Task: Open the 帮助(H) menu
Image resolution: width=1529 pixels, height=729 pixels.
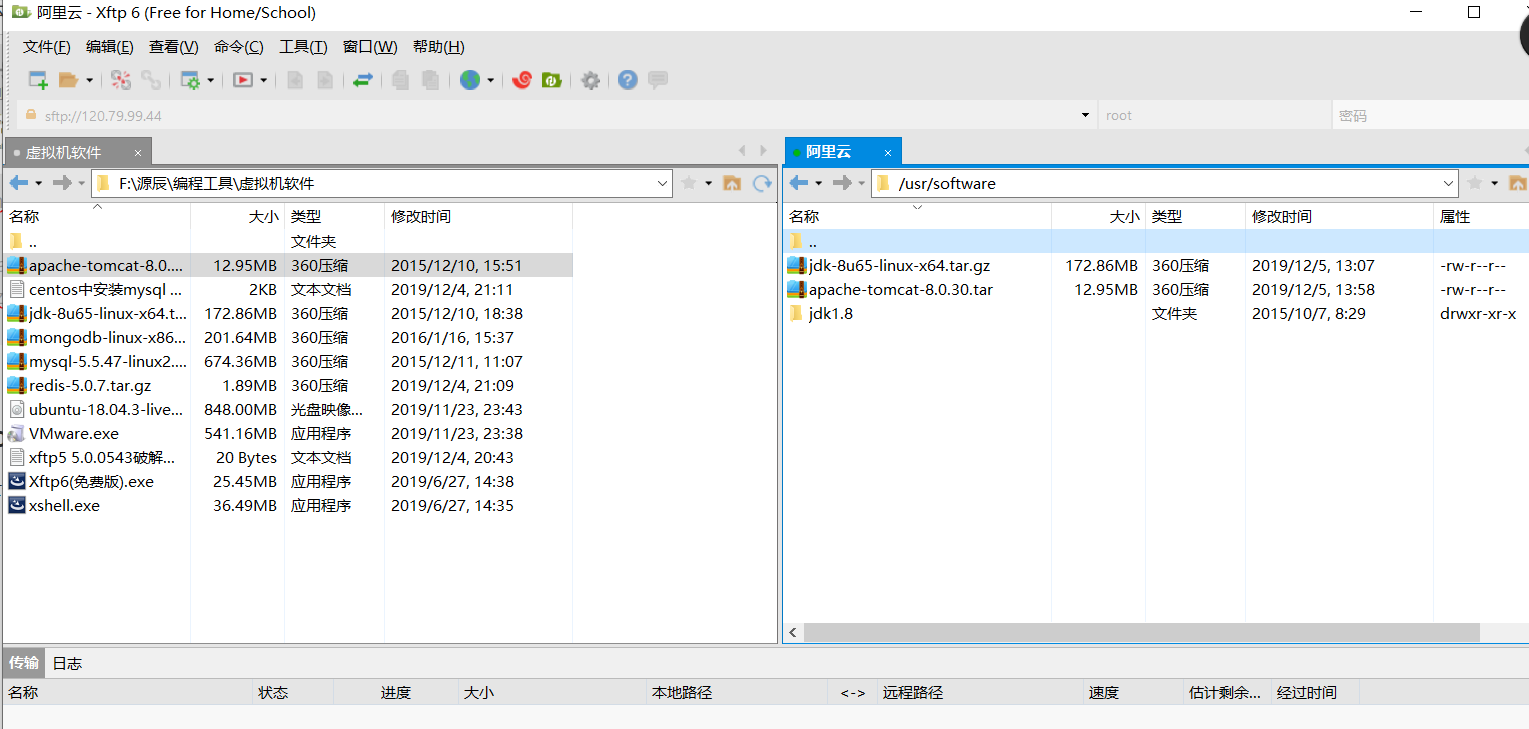Action: click(x=439, y=47)
